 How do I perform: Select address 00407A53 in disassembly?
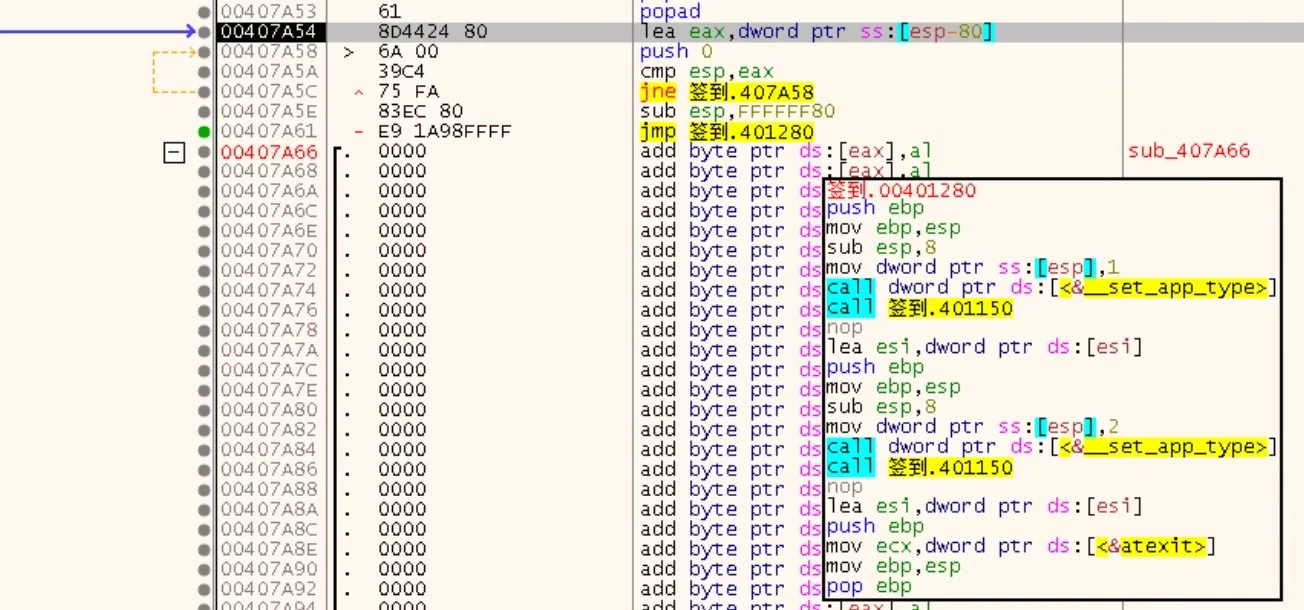point(267,11)
